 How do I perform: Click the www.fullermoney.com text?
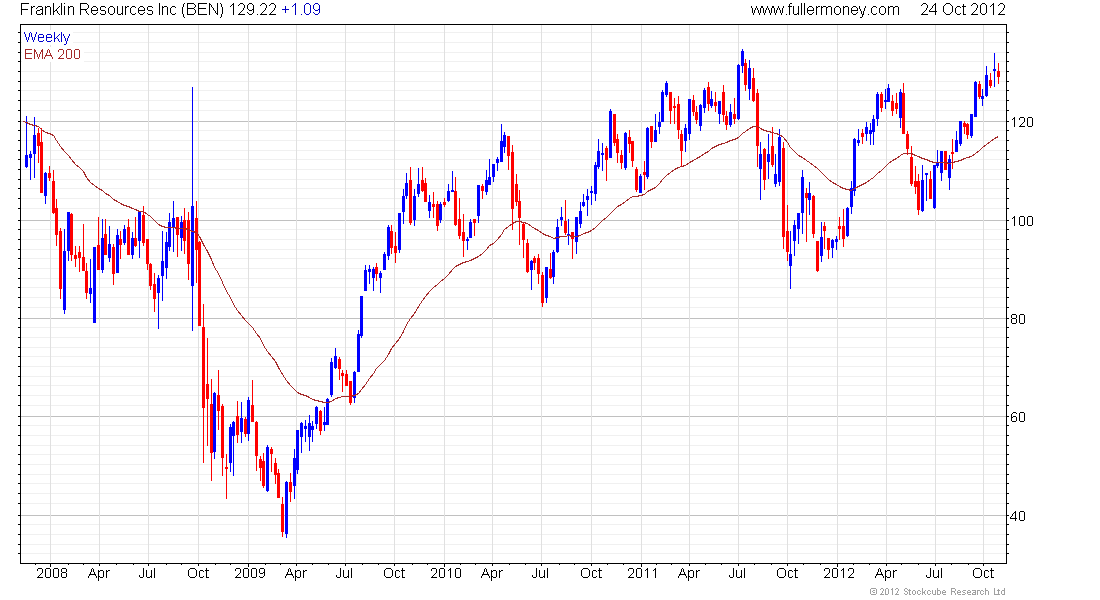coord(825,10)
